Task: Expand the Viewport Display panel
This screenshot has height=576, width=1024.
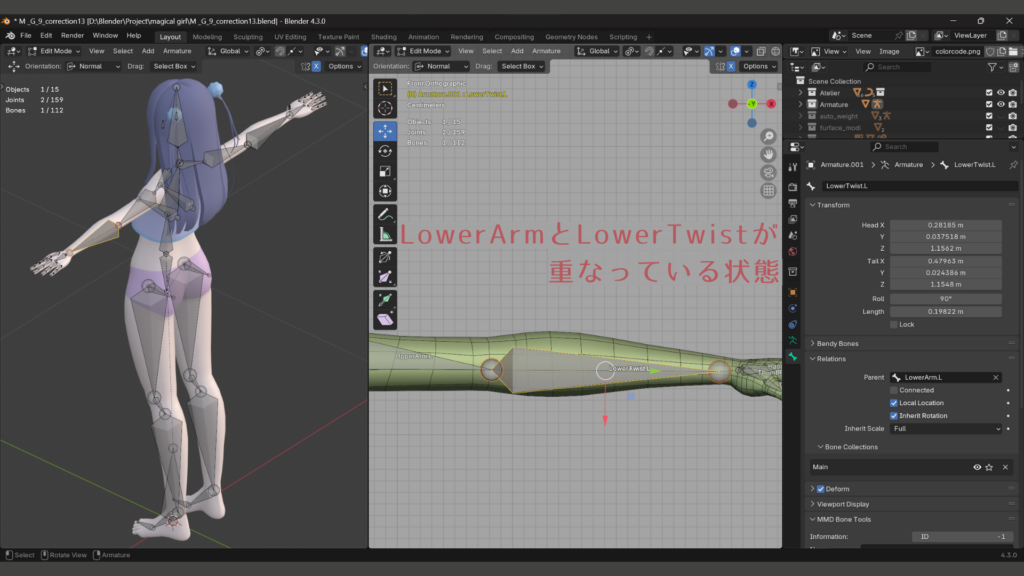Action: coord(844,504)
